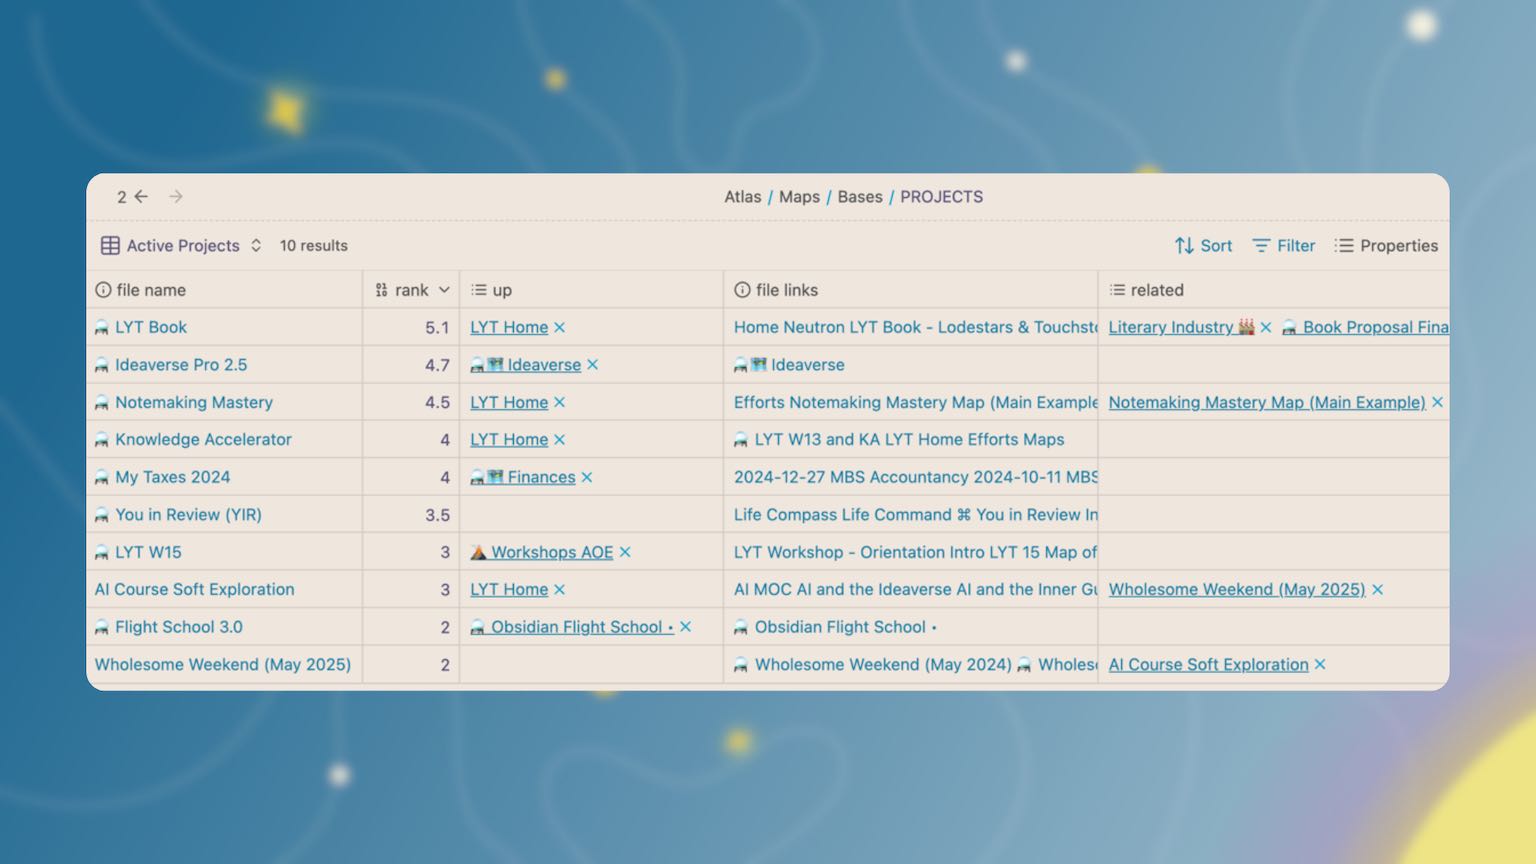Image resolution: width=1536 pixels, height=864 pixels.
Task: Click the table icon beside Active Projects
Action: pyautogui.click(x=110, y=246)
